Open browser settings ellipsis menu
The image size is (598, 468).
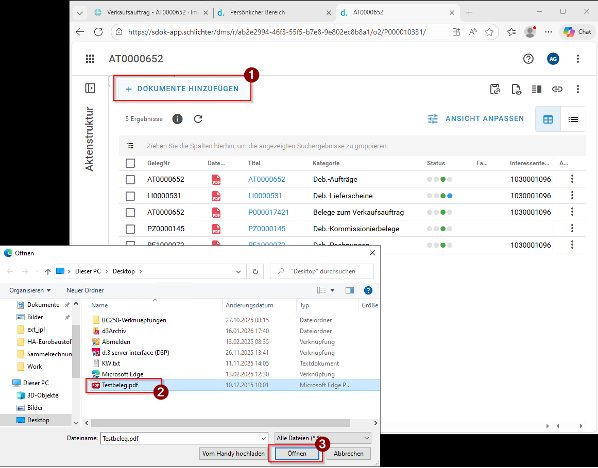pos(548,32)
